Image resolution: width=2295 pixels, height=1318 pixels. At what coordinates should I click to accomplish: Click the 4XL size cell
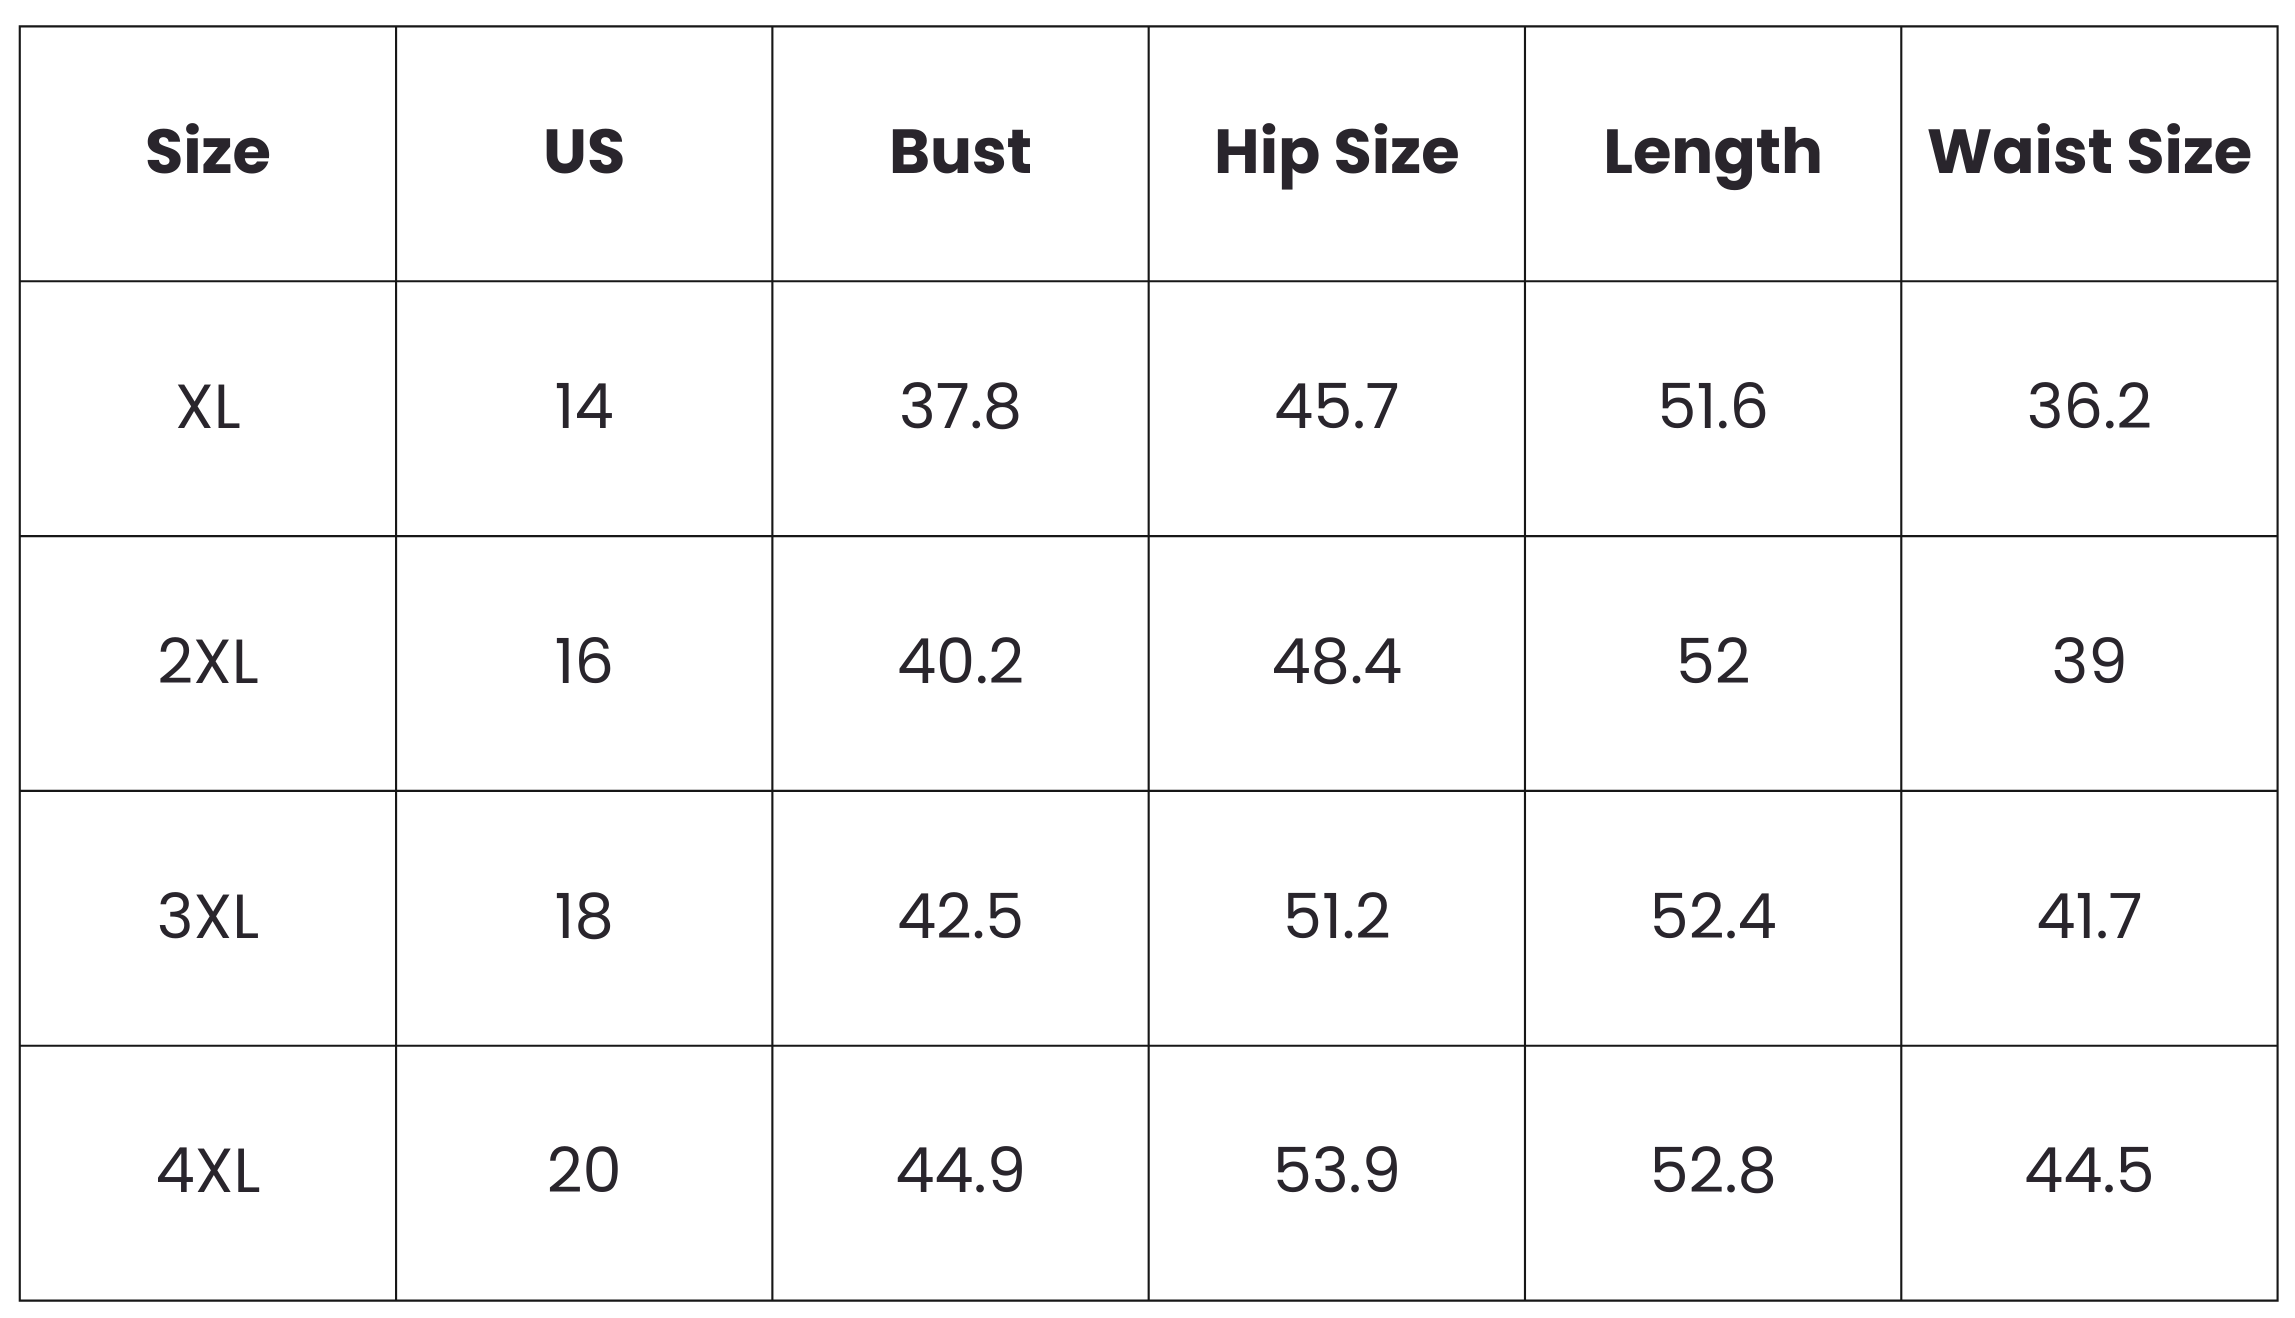[208, 1171]
